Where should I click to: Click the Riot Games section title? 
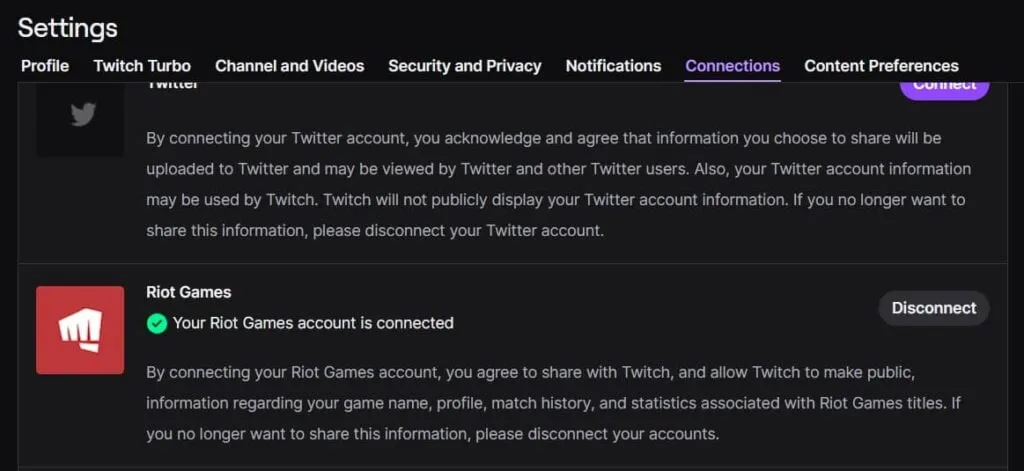[188, 292]
